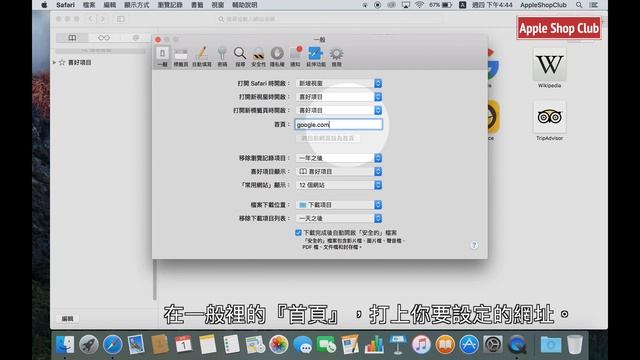Viewport: 640px width, 360px height.
Task: Open the 搜尋 (Search) preferences pane
Action: click(x=240, y=57)
